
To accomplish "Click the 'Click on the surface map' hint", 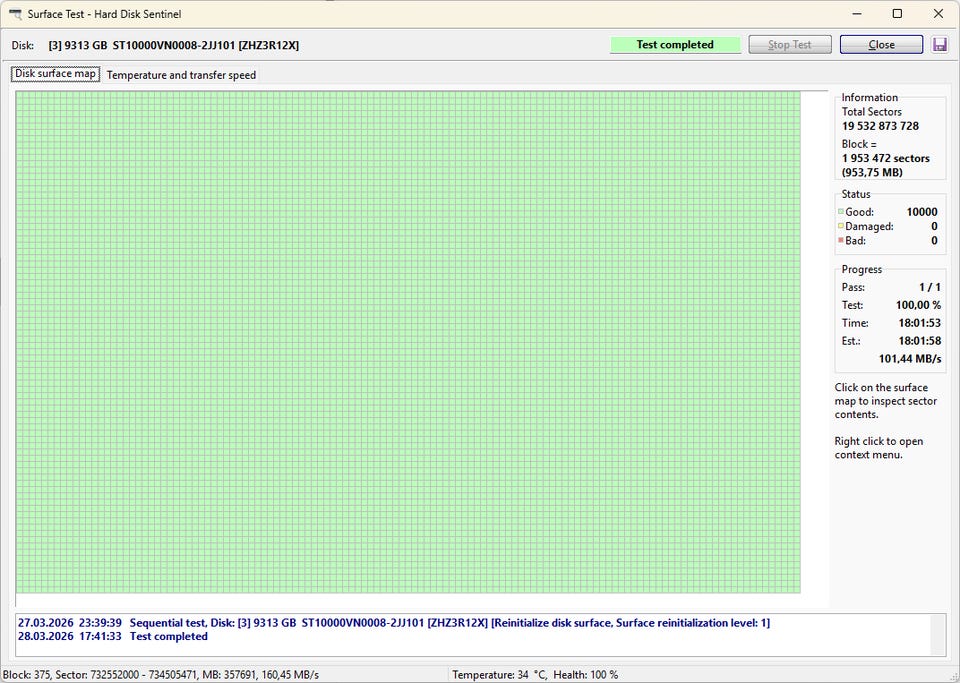I will [885, 401].
